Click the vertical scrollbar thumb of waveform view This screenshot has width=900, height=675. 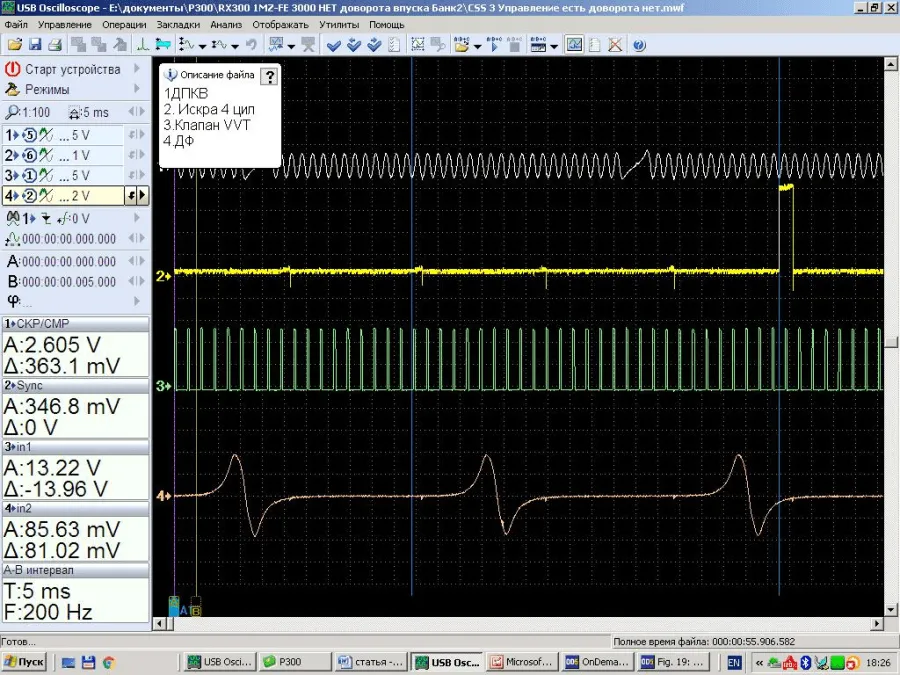(891, 343)
